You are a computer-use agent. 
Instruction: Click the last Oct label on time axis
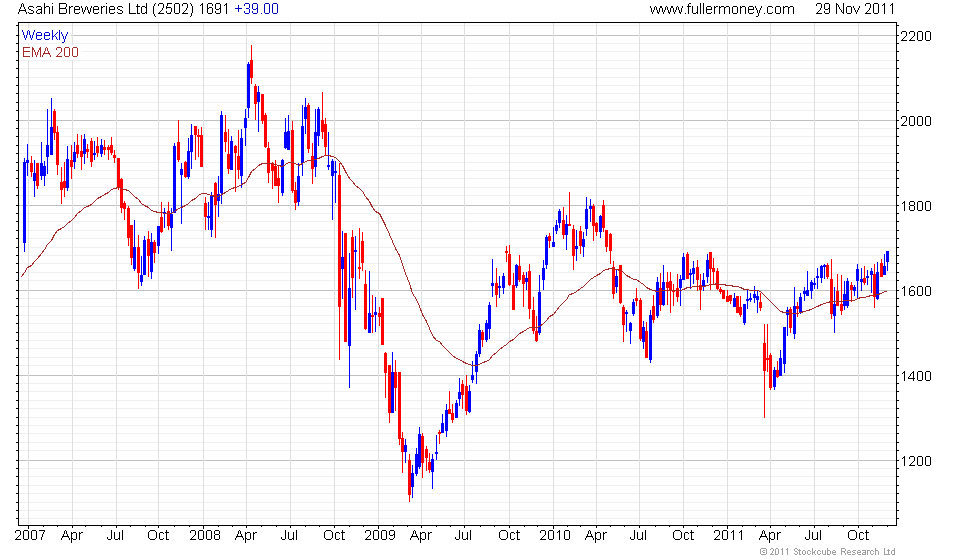click(858, 536)
